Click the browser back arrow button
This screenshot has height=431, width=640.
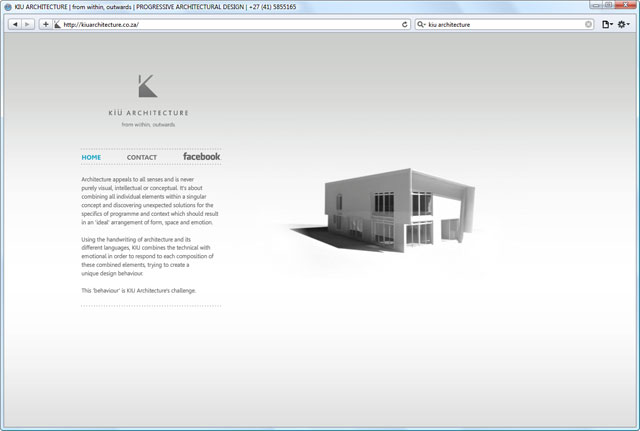click(x=15, y=24)
